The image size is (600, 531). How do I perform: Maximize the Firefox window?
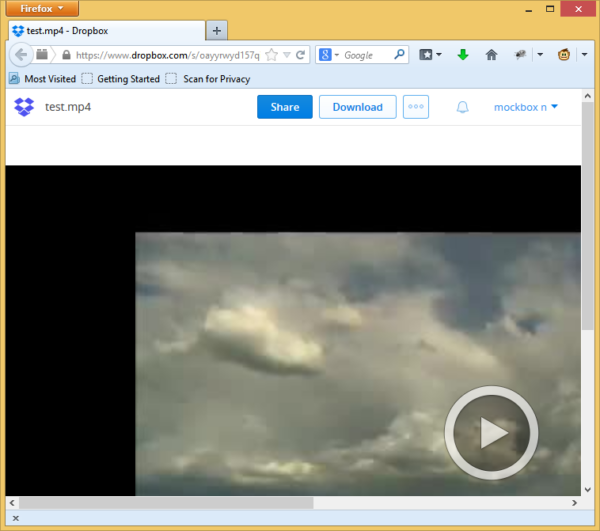click(x=550, y=9)
